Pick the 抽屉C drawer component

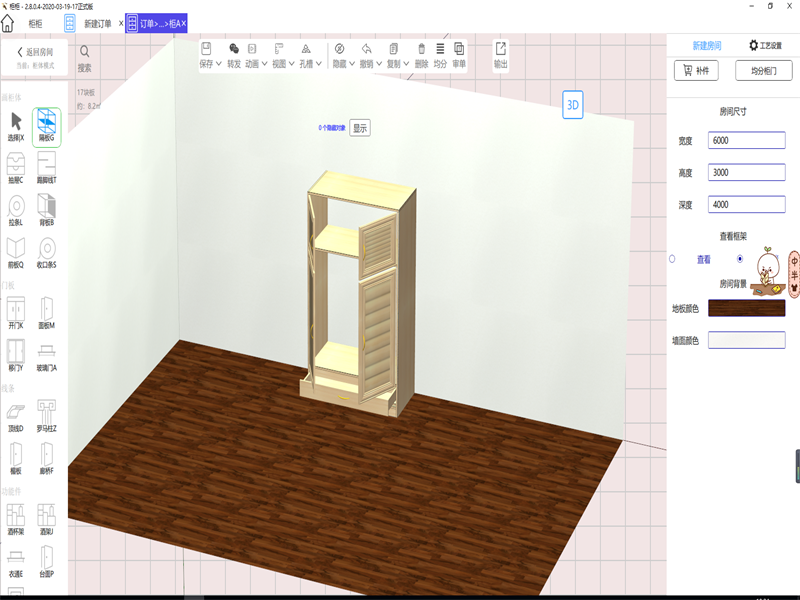16,168
